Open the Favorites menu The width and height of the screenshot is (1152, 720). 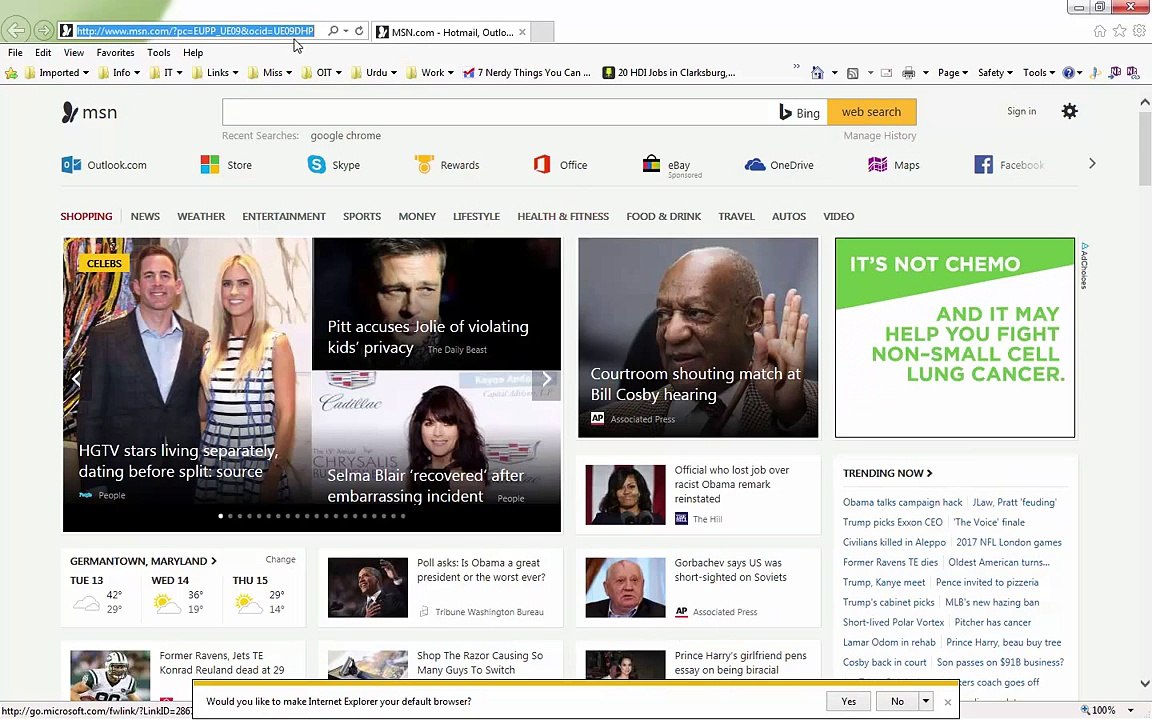coord(115,53)
